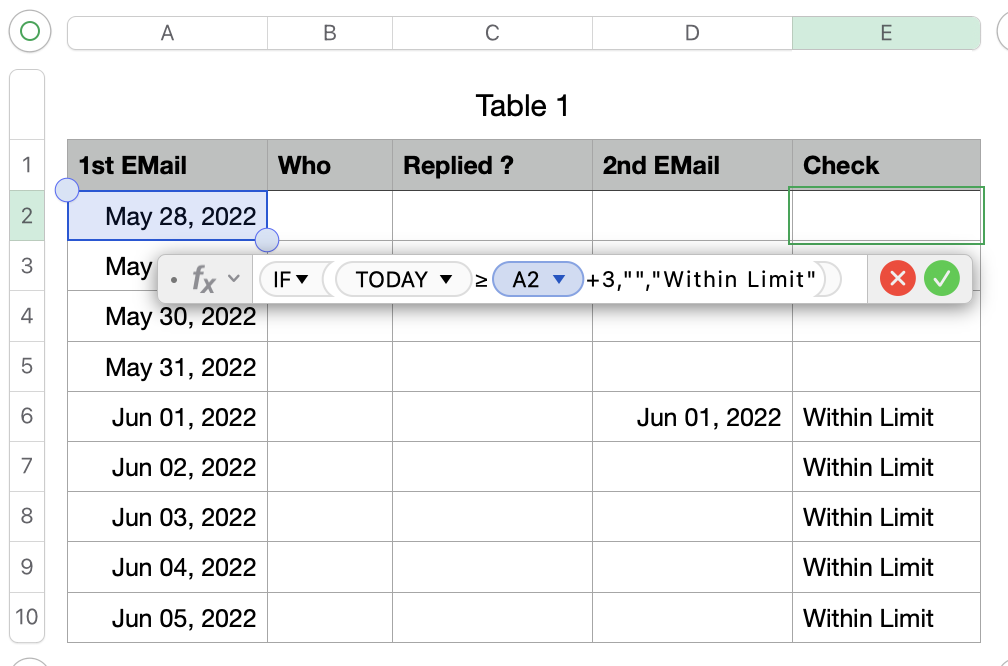This screenshot has height=666, width=1008.
Task: Click the fx function icon
Action: coord(203,280)
